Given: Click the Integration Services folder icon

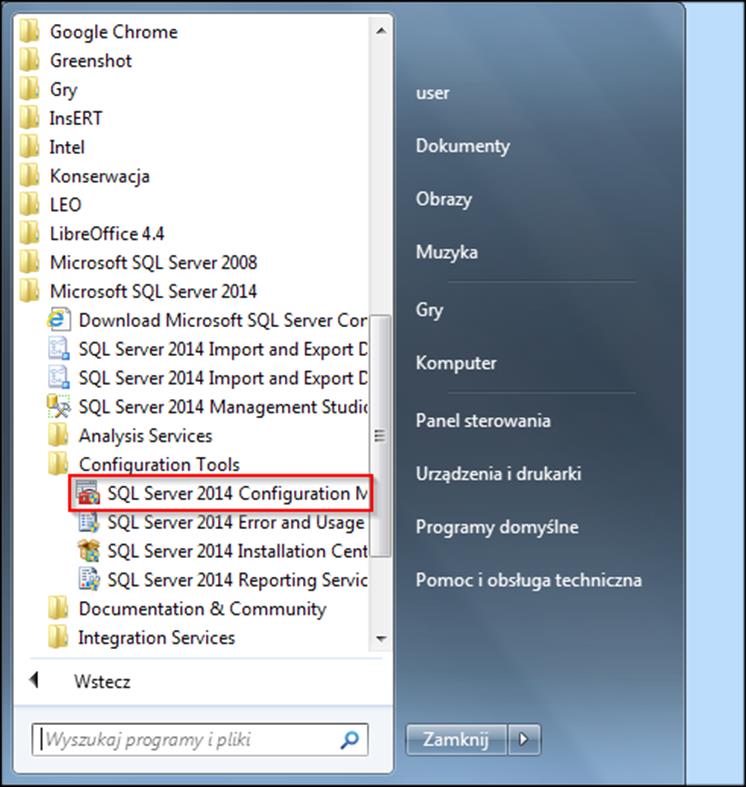Looking at the screenshot, I should [x=59, y=637].
